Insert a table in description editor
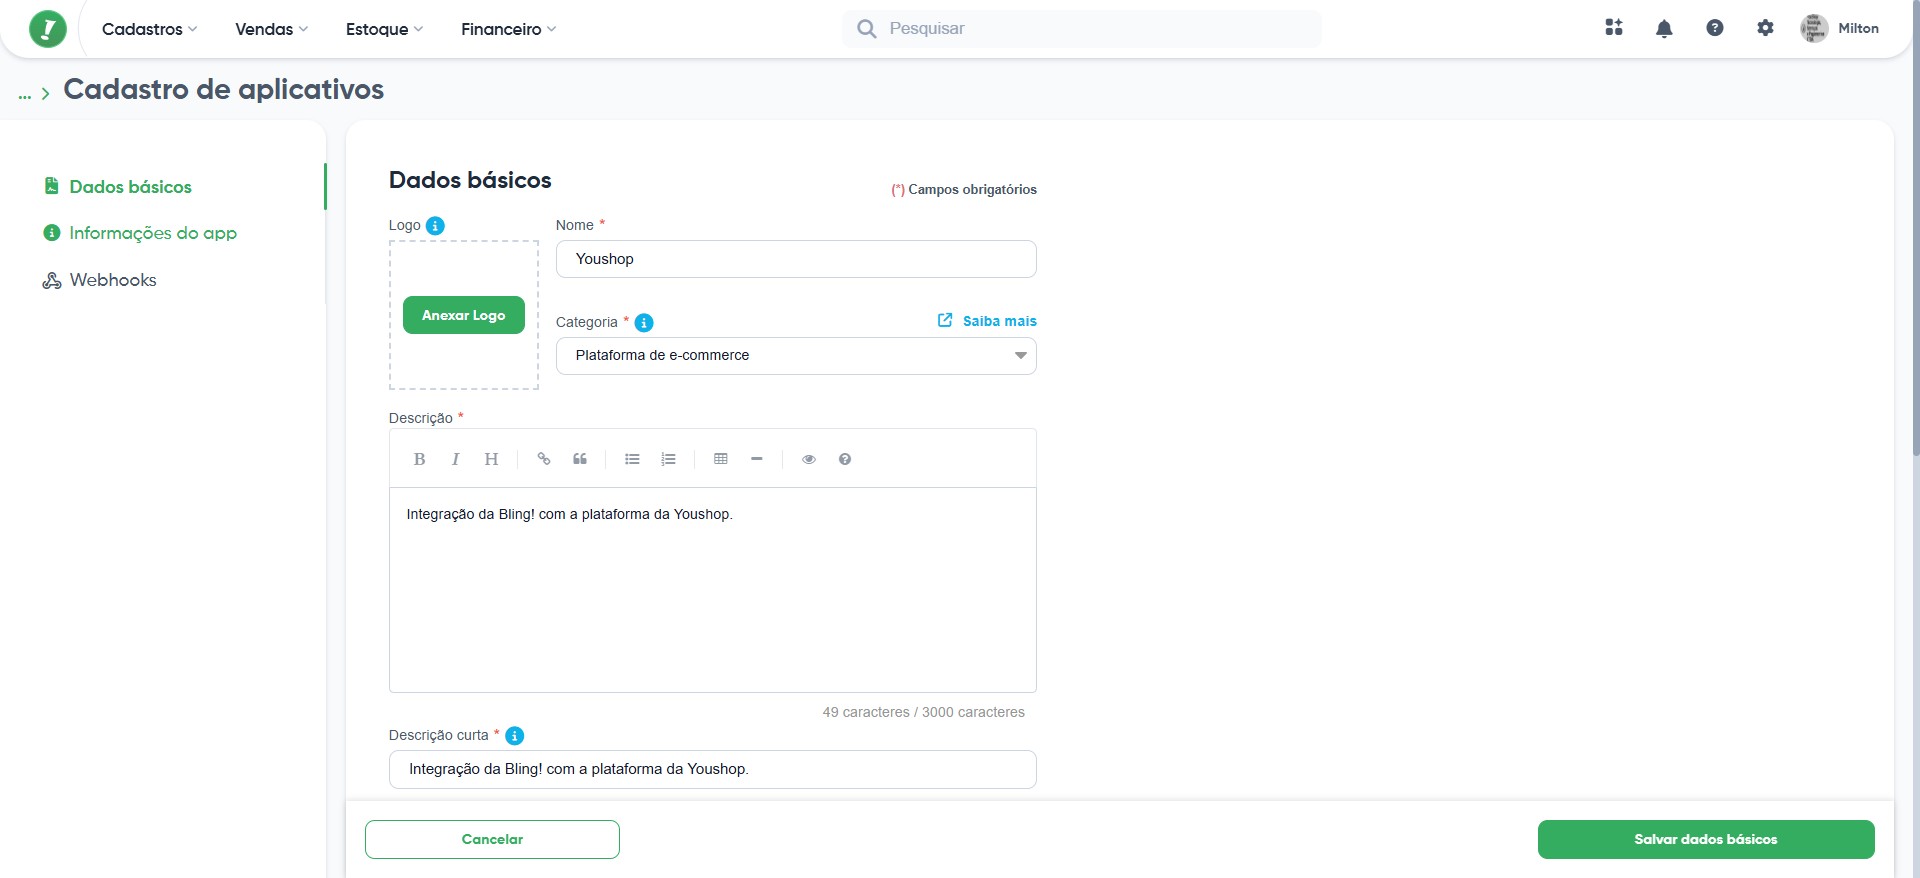 (721, 459)
